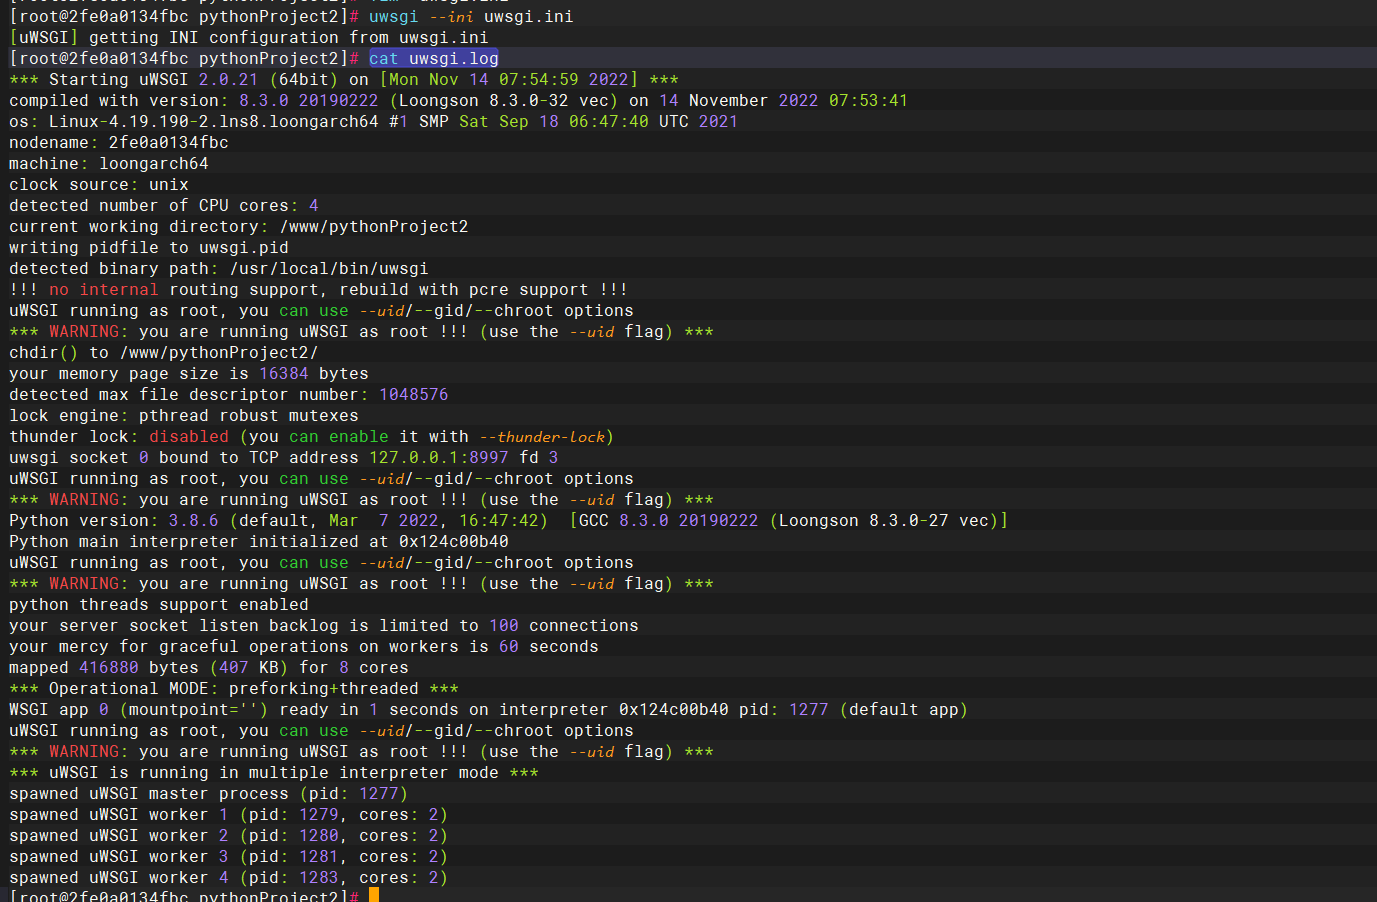Click the working directory /www/pythonProject2

[x=374, y=226]
